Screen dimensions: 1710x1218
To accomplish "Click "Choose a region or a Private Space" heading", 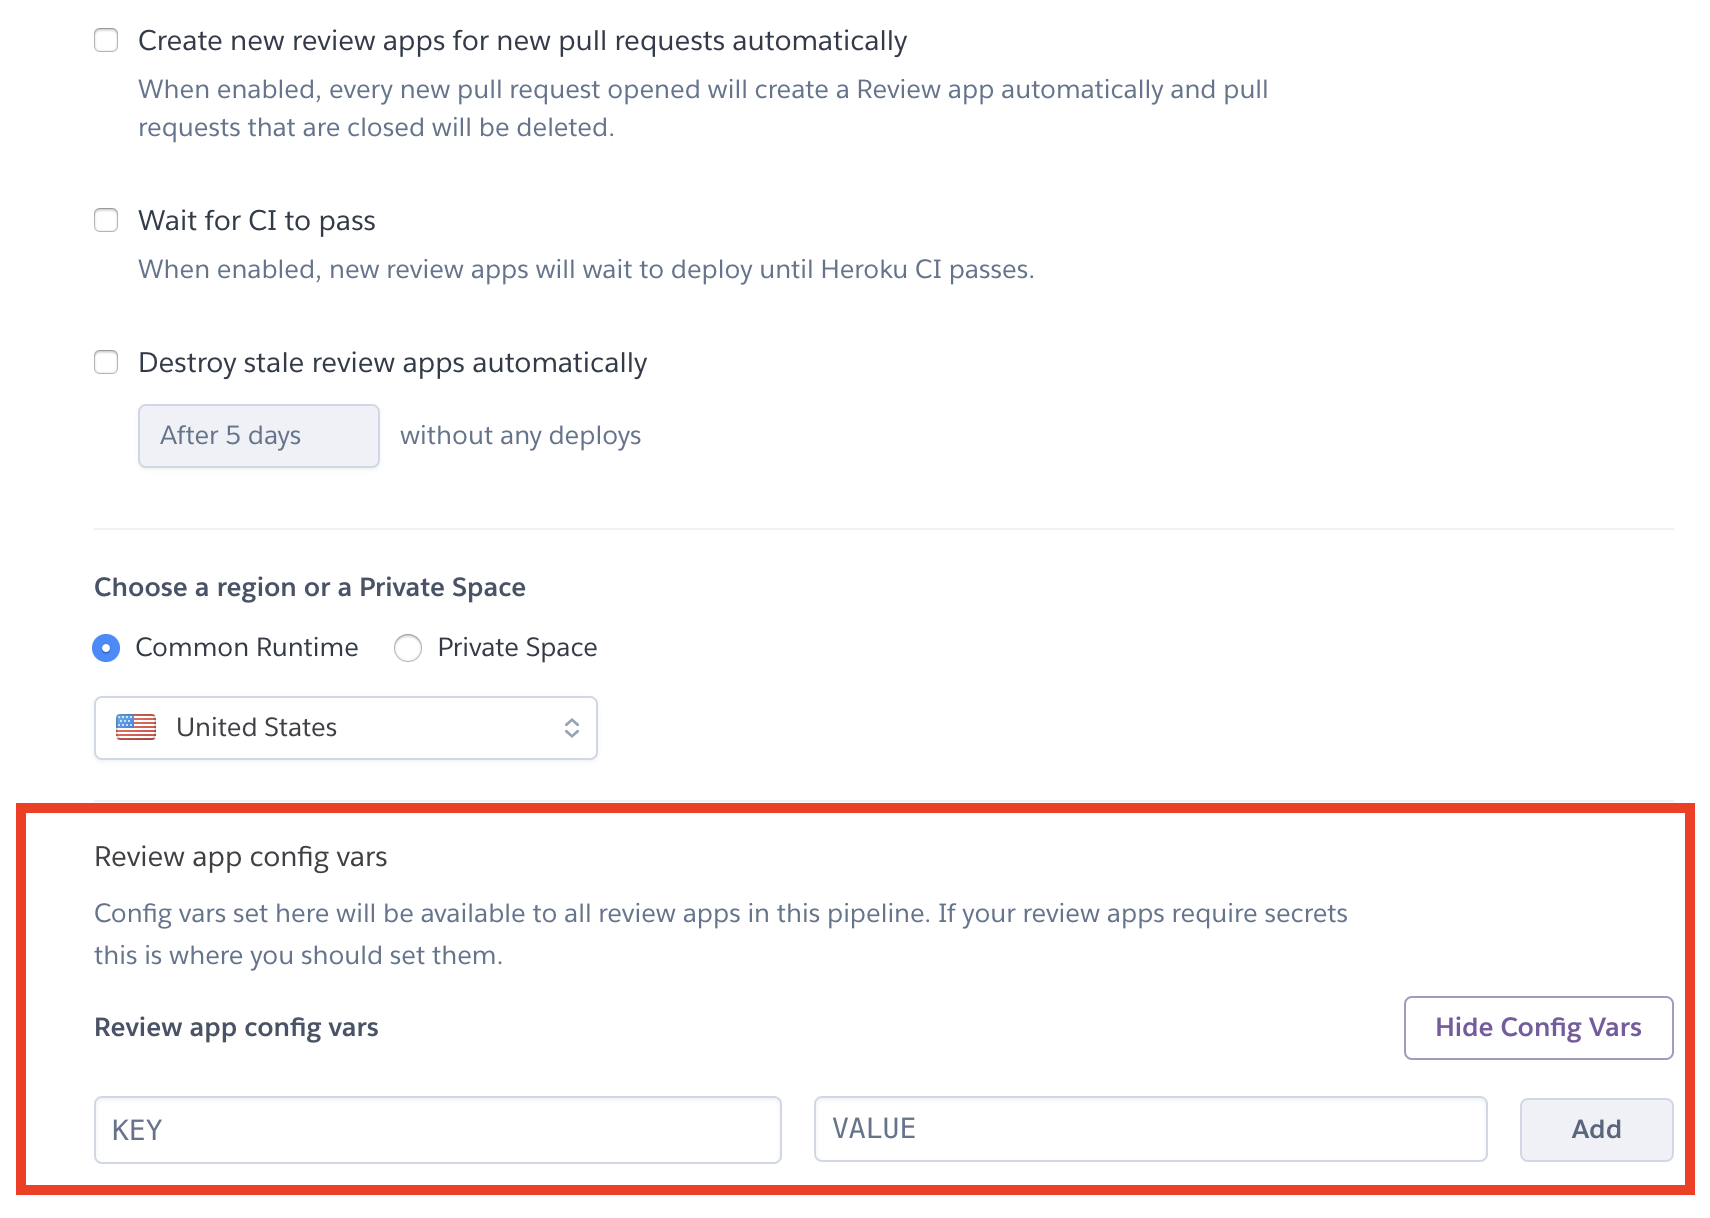I will tap(310, 587).
